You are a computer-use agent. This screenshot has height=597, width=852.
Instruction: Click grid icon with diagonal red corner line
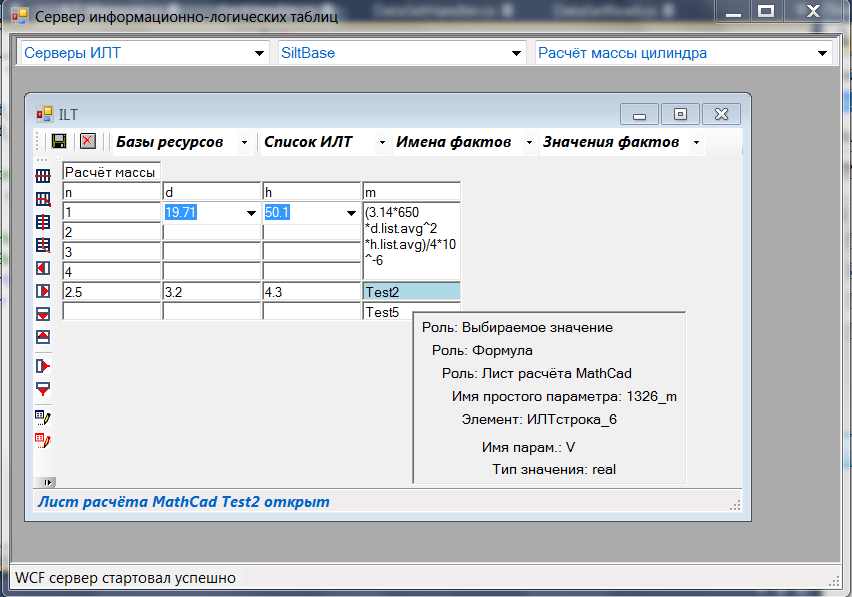43,199
